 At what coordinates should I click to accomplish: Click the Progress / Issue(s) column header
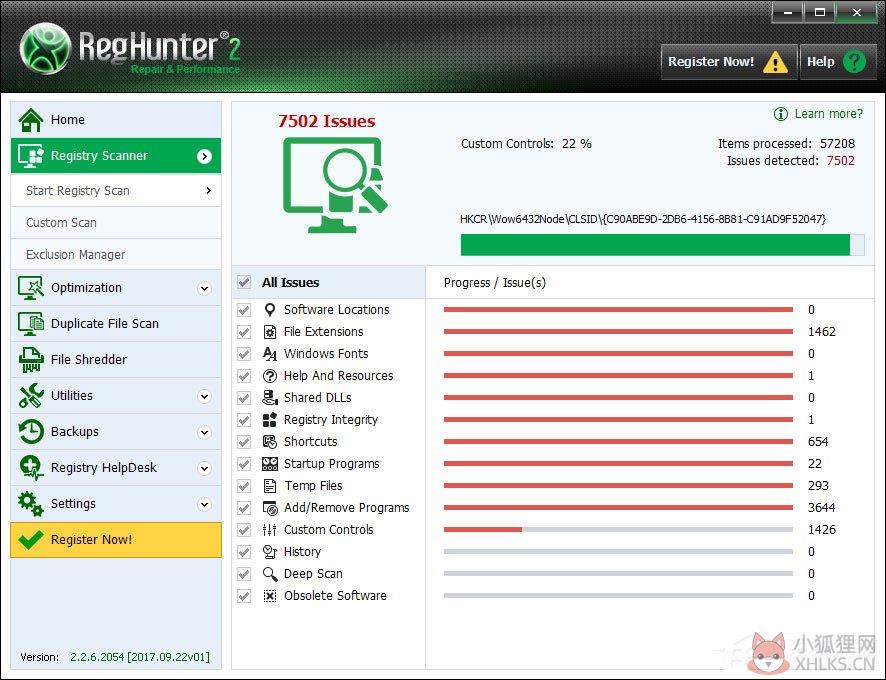650,283
